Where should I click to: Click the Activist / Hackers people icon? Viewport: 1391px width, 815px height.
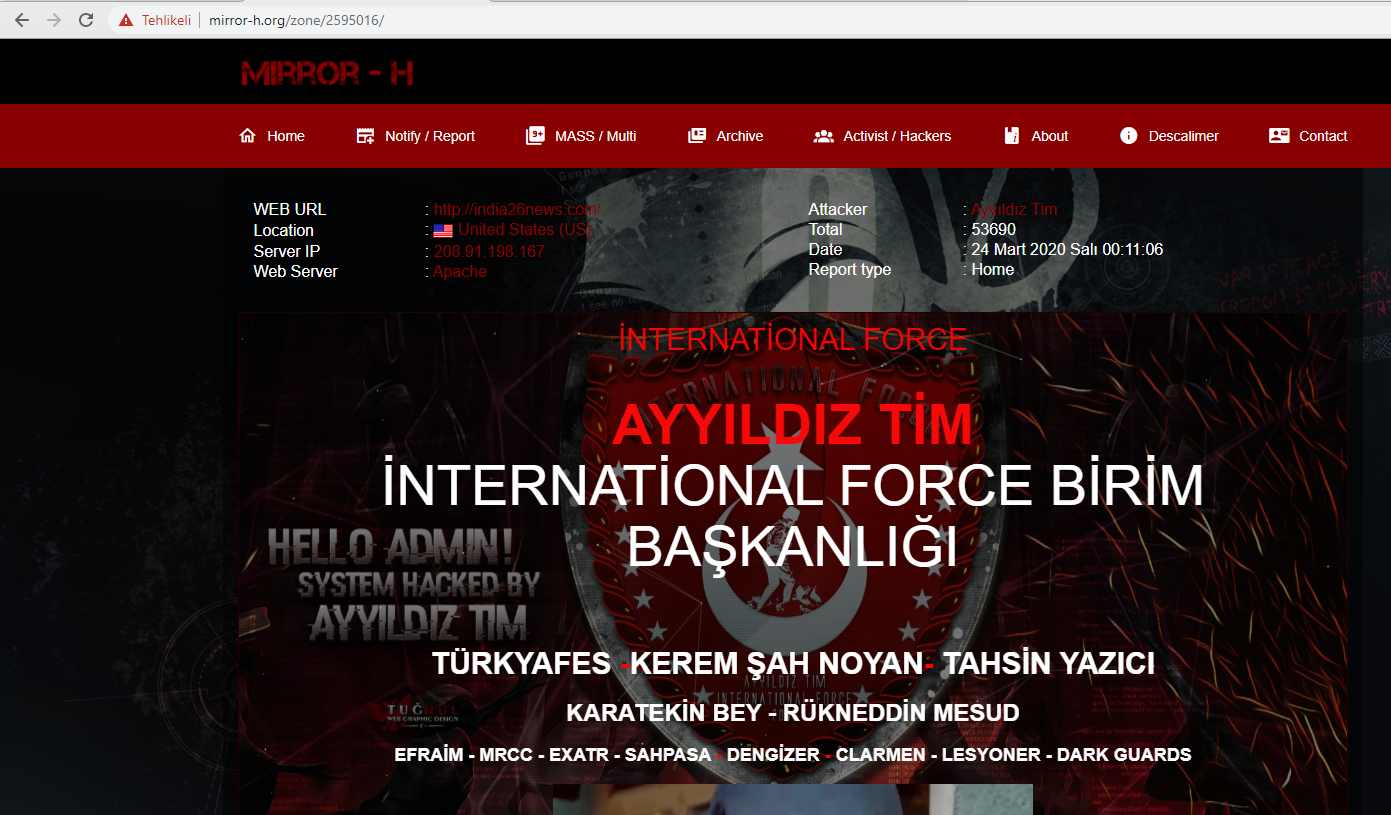point(824,136)
